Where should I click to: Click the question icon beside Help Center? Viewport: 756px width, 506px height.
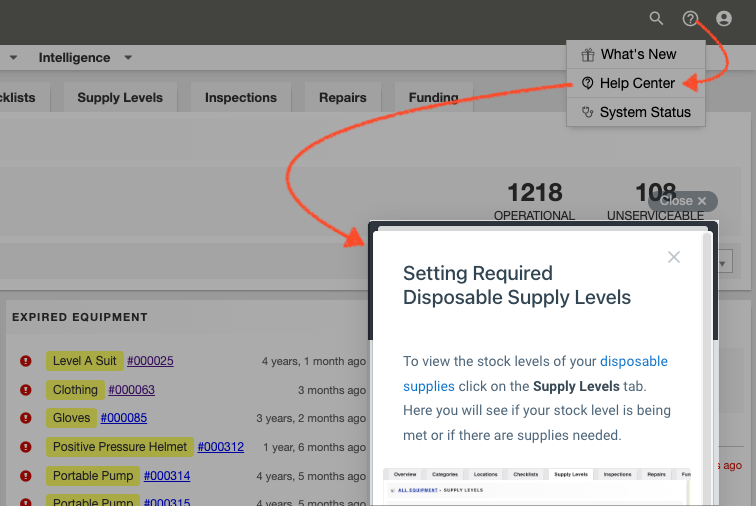coord(587,83)
